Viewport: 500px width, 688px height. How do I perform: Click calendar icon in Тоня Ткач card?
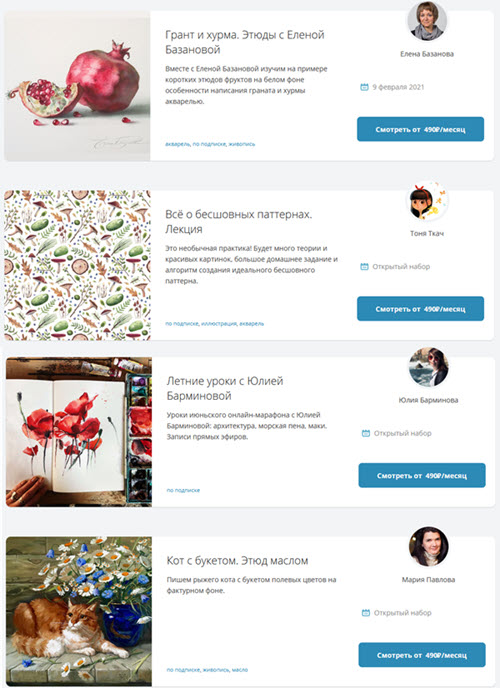(364, 266)
